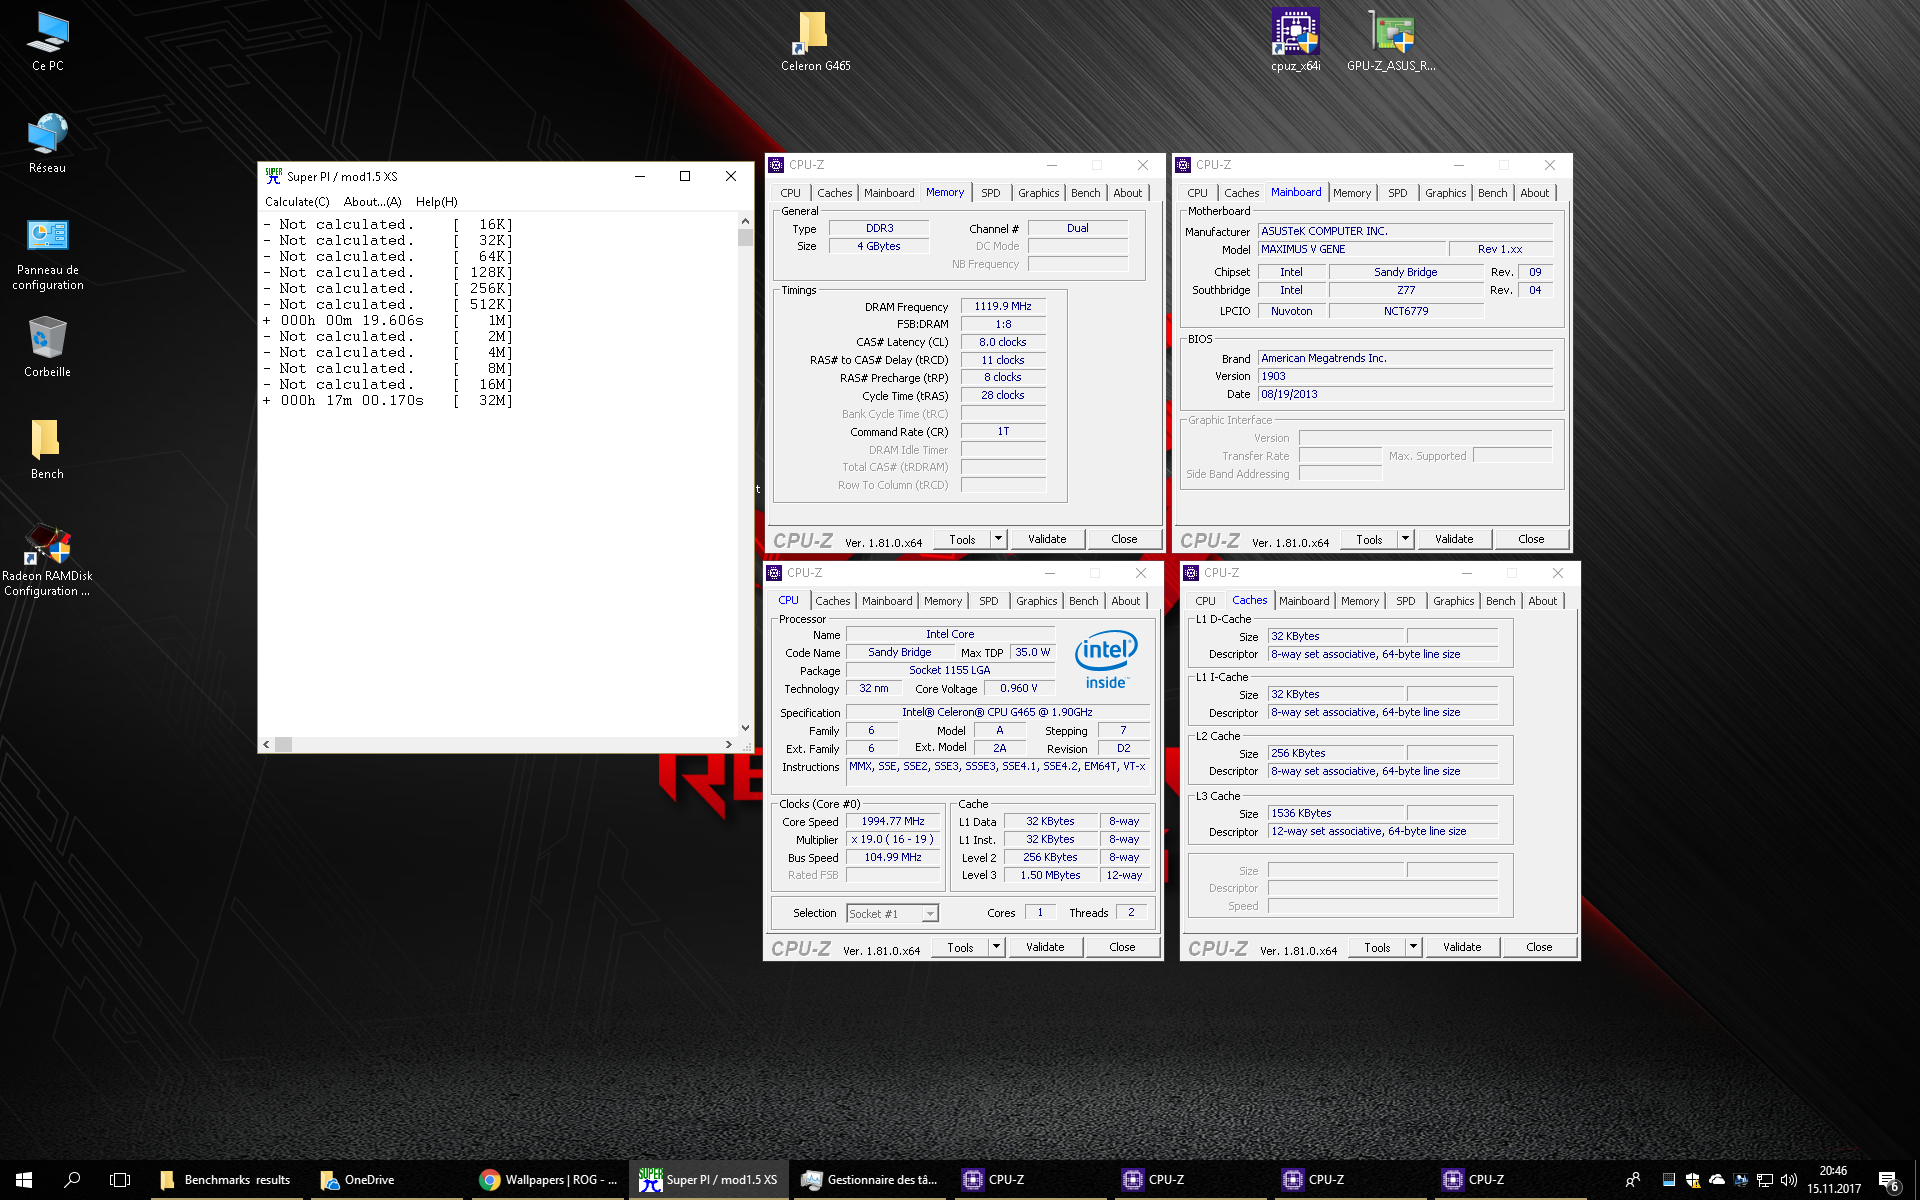
Task: Open the Bench folder icon
Action: [x=47, y=449]
